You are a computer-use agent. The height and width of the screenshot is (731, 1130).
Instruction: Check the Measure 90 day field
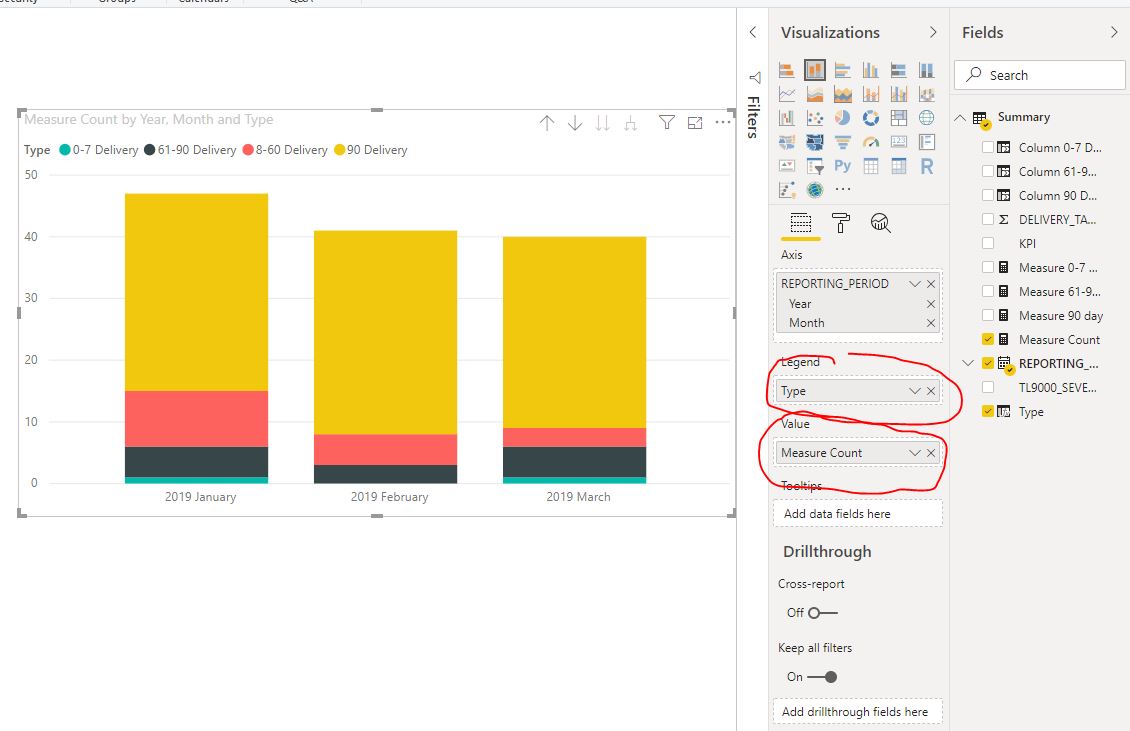[x=988, y=315]
